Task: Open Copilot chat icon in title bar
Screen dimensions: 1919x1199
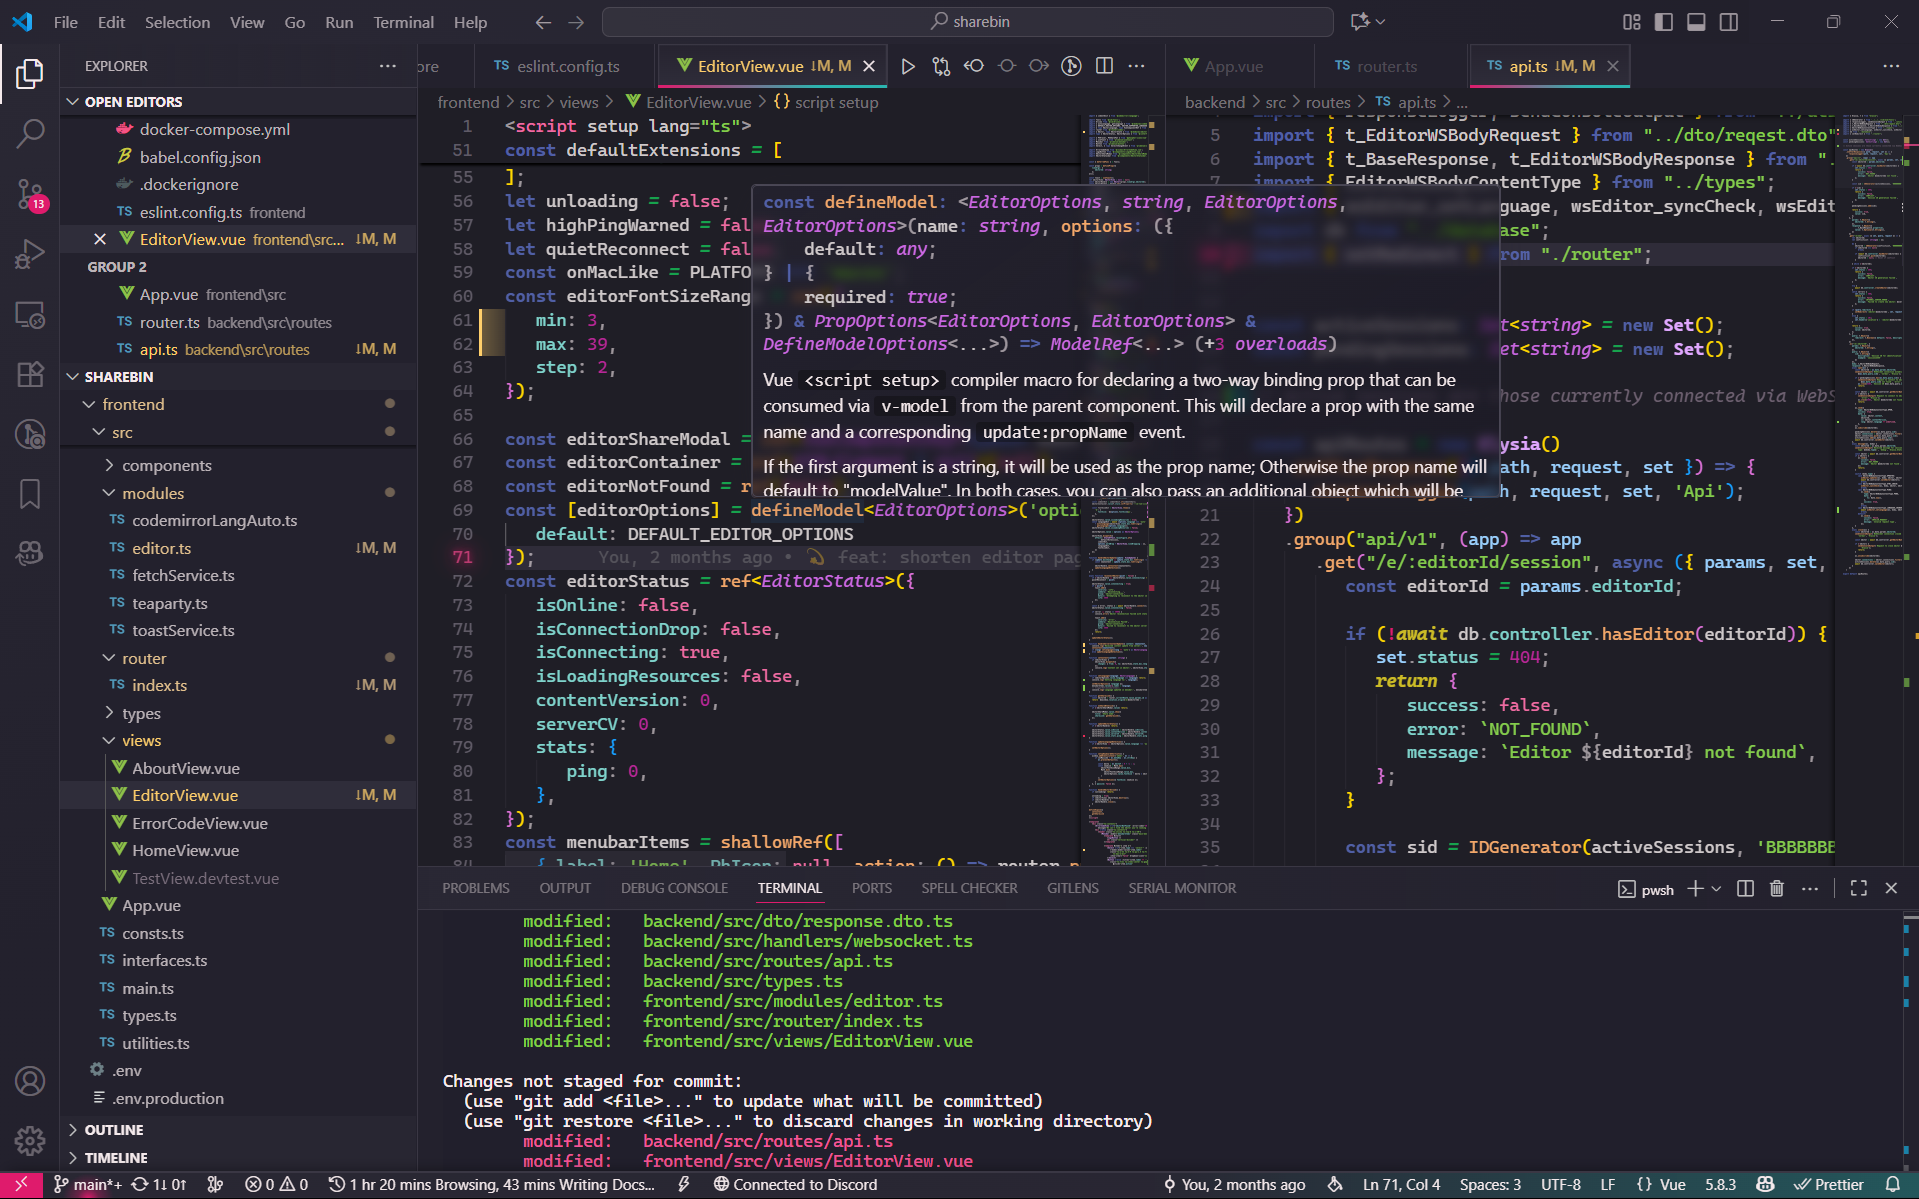Action: click(1360, 22)
